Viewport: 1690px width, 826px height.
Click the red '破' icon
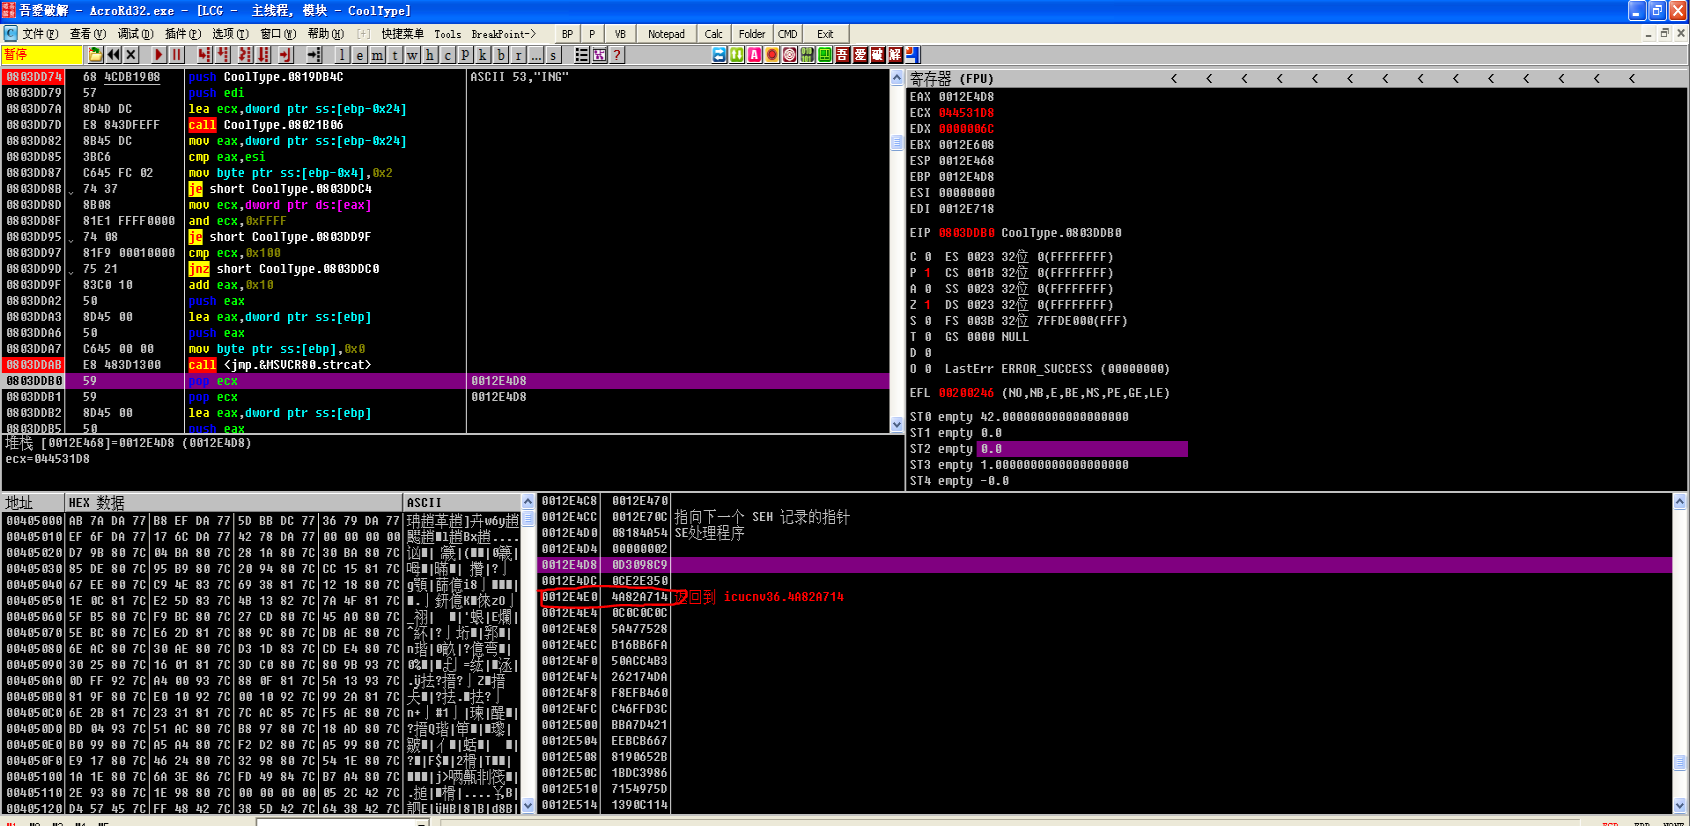pos(877,55)
